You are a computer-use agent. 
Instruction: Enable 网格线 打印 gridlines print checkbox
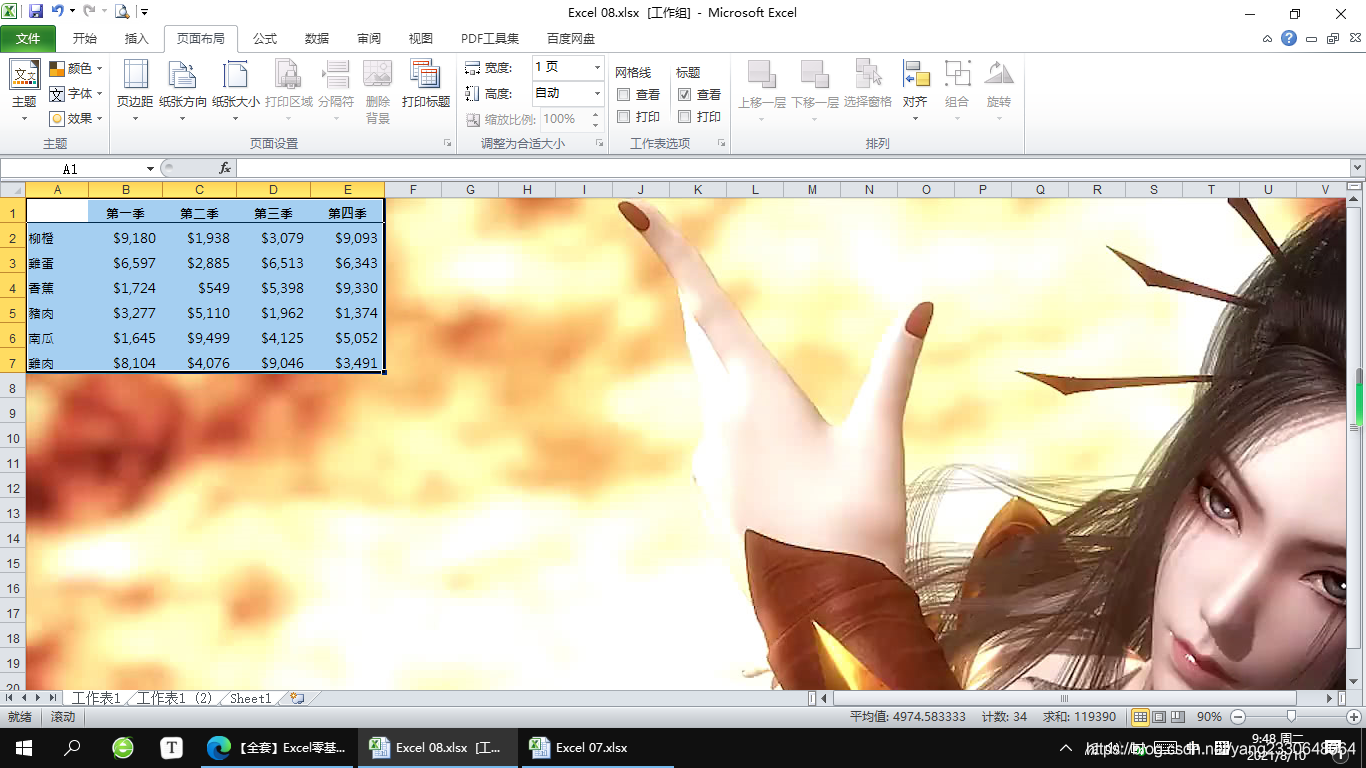(x=623, y=116)
